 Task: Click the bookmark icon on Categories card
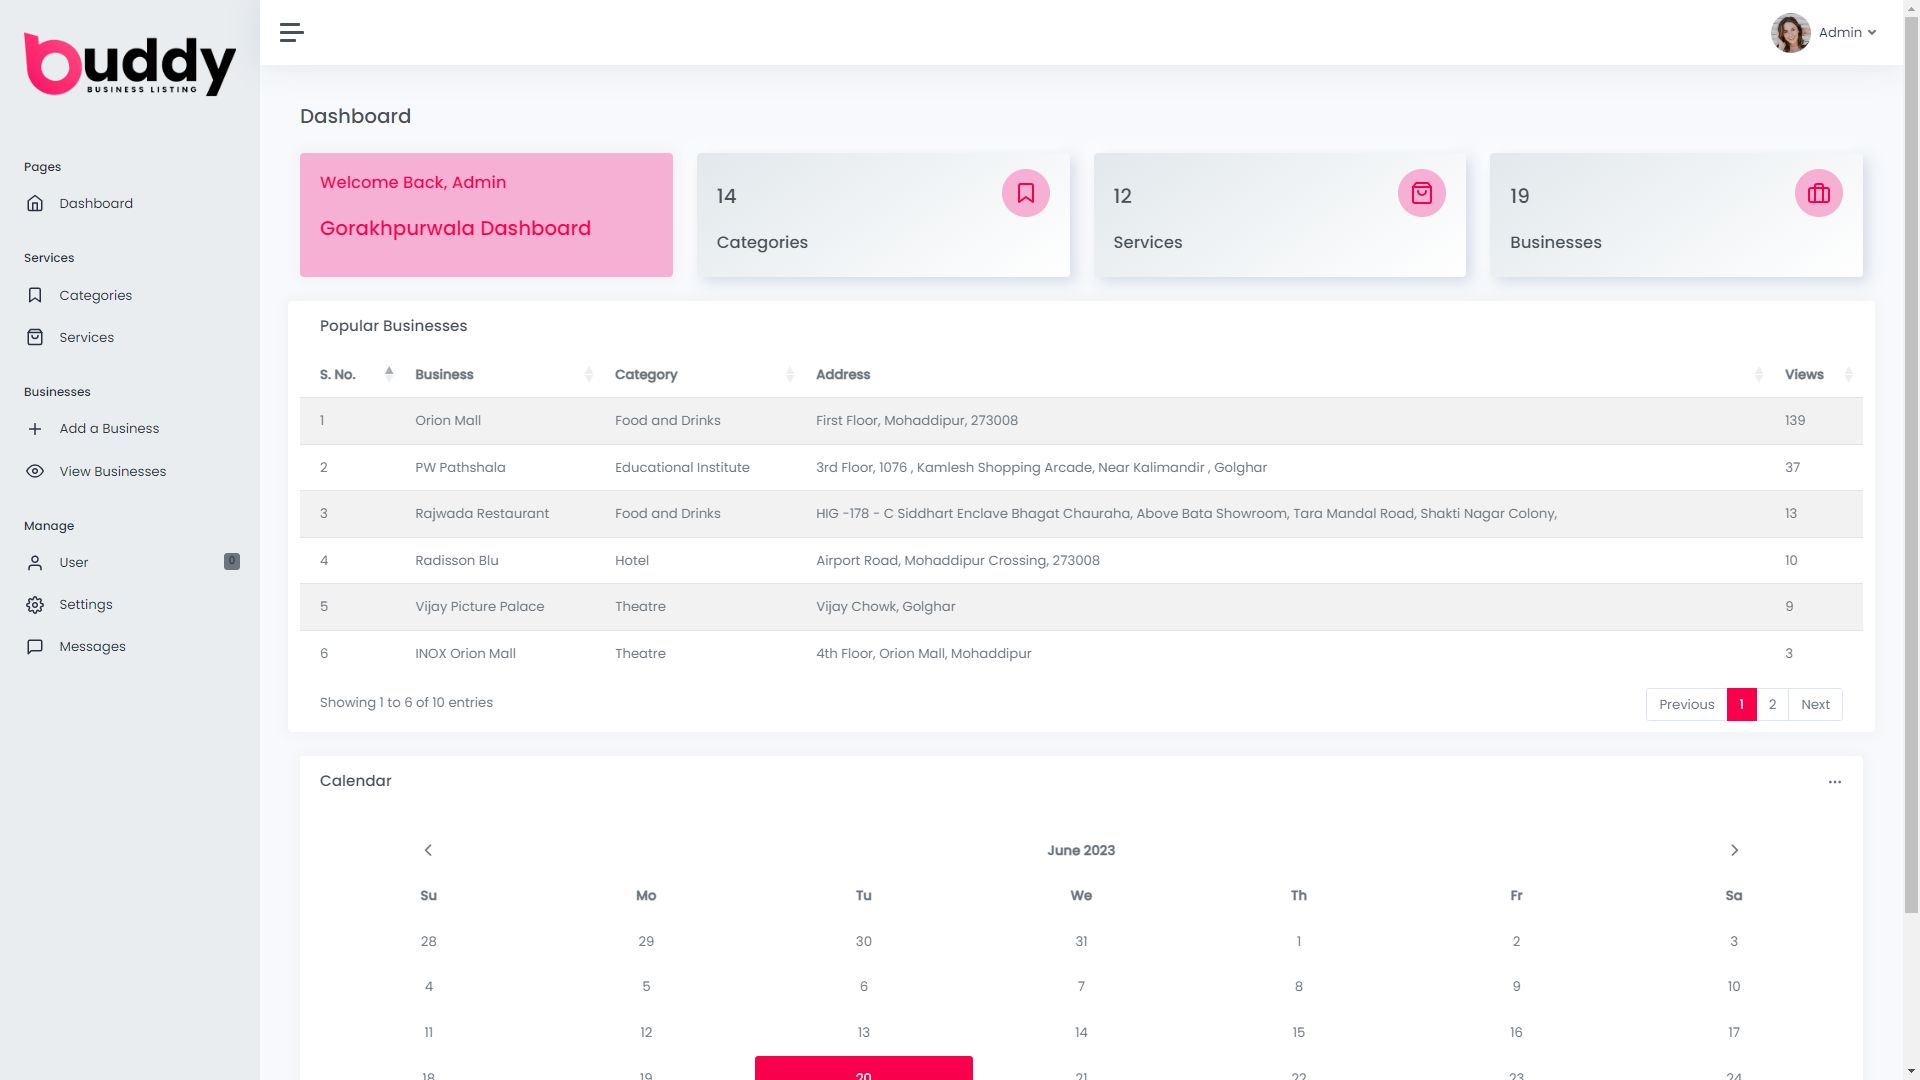coord(1025,193)
